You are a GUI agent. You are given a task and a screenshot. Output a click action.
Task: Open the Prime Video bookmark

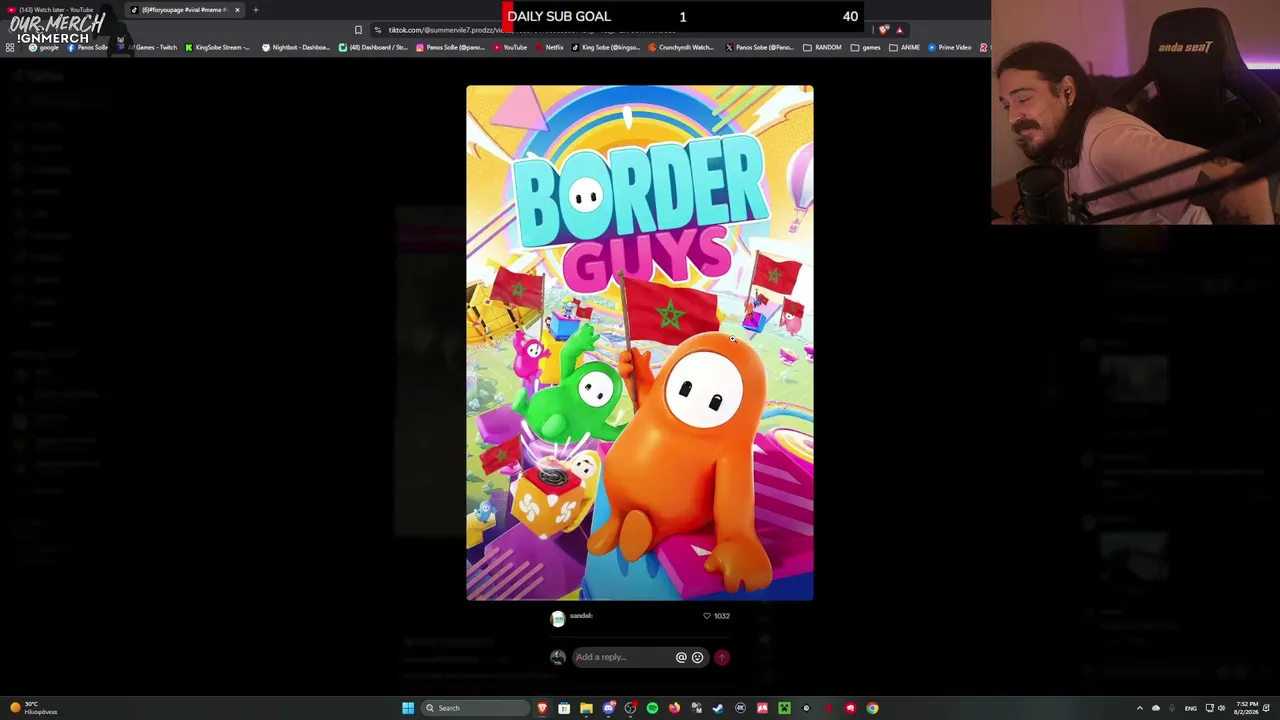coord(950,47)
